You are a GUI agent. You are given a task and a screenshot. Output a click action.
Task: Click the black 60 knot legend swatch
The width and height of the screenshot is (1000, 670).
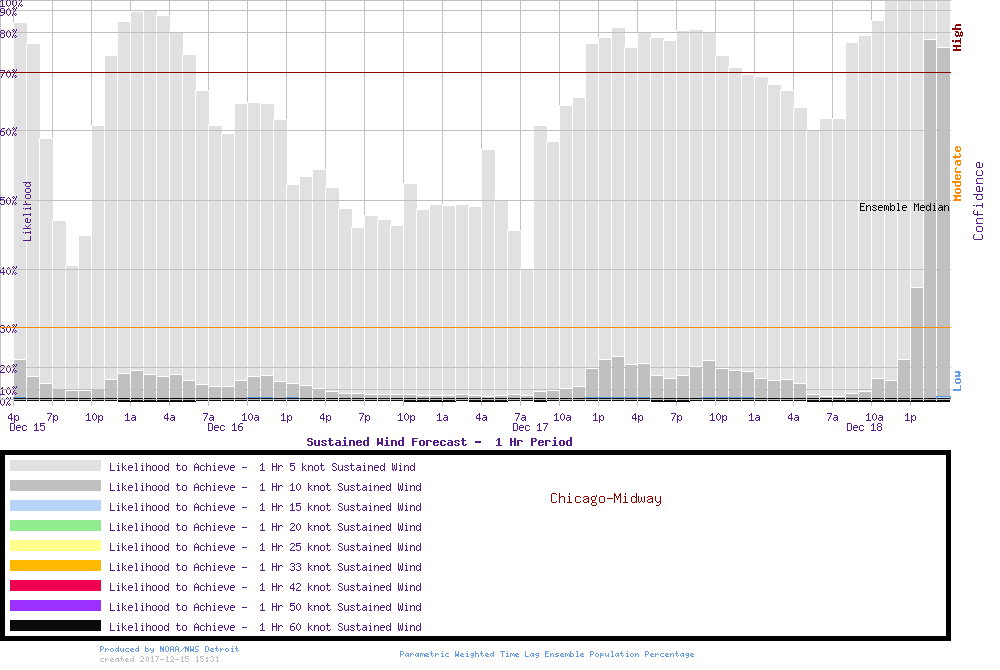(55, 626)
